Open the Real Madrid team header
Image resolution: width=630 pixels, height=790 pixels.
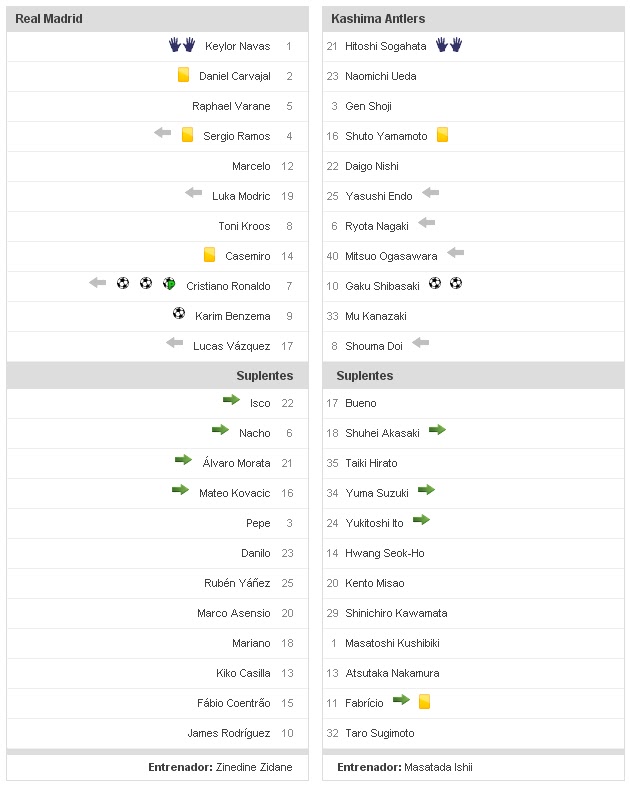49,19
